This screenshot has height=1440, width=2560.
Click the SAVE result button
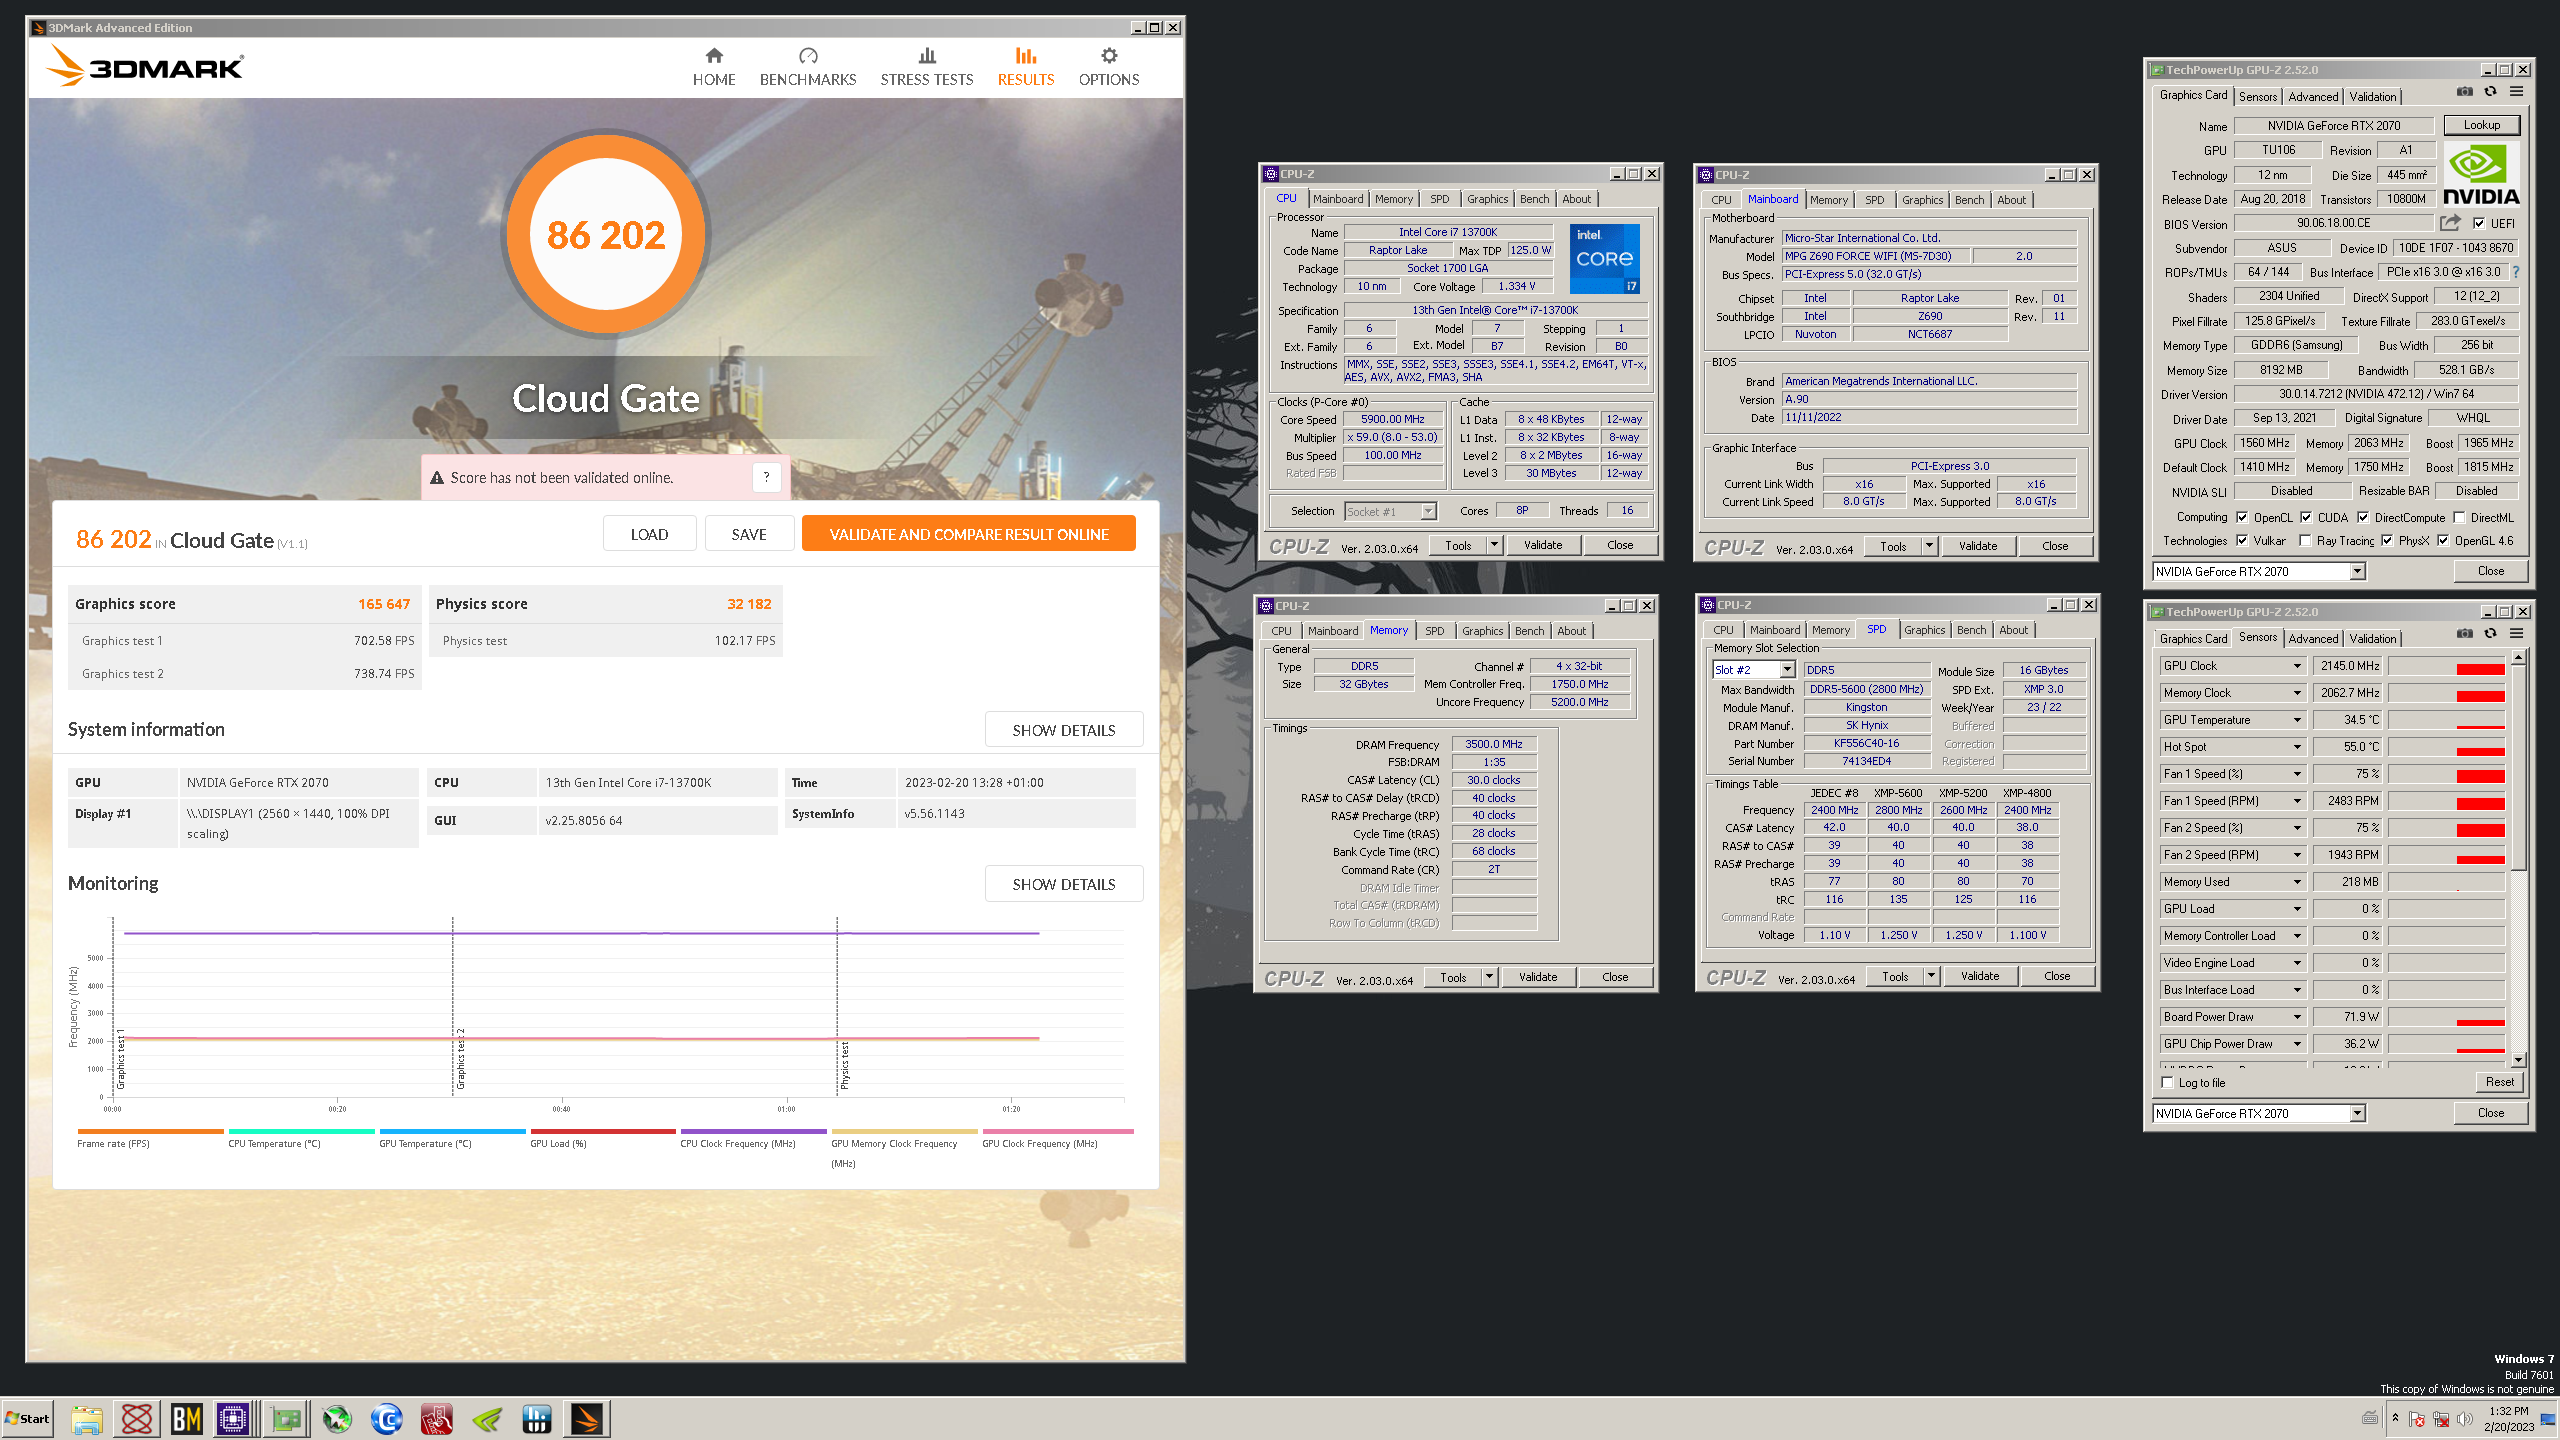(749, 534)
